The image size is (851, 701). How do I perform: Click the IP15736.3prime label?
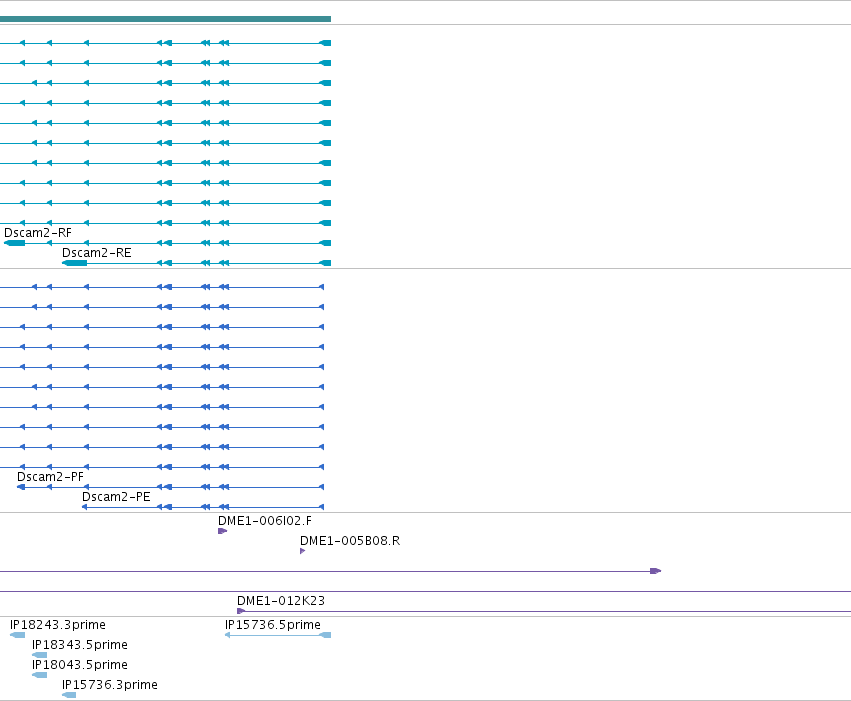pyautogui.click(x=110, y=685)
